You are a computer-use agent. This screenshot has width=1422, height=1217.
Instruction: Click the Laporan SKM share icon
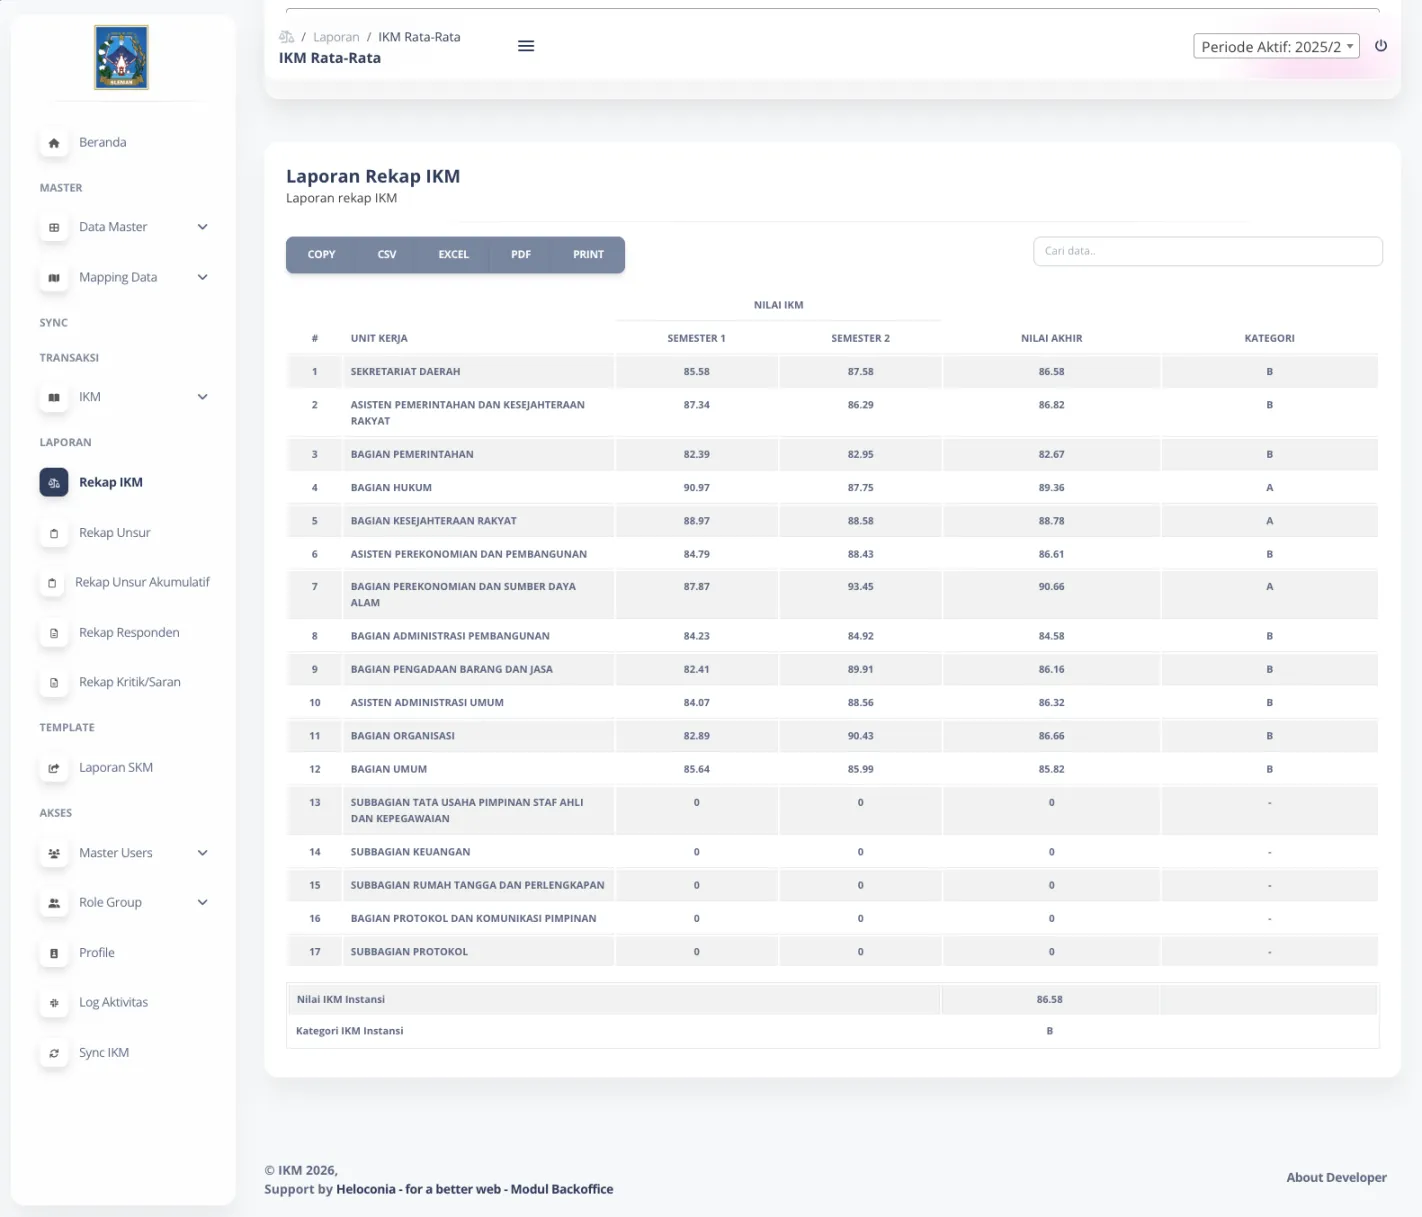pos(54,768)
